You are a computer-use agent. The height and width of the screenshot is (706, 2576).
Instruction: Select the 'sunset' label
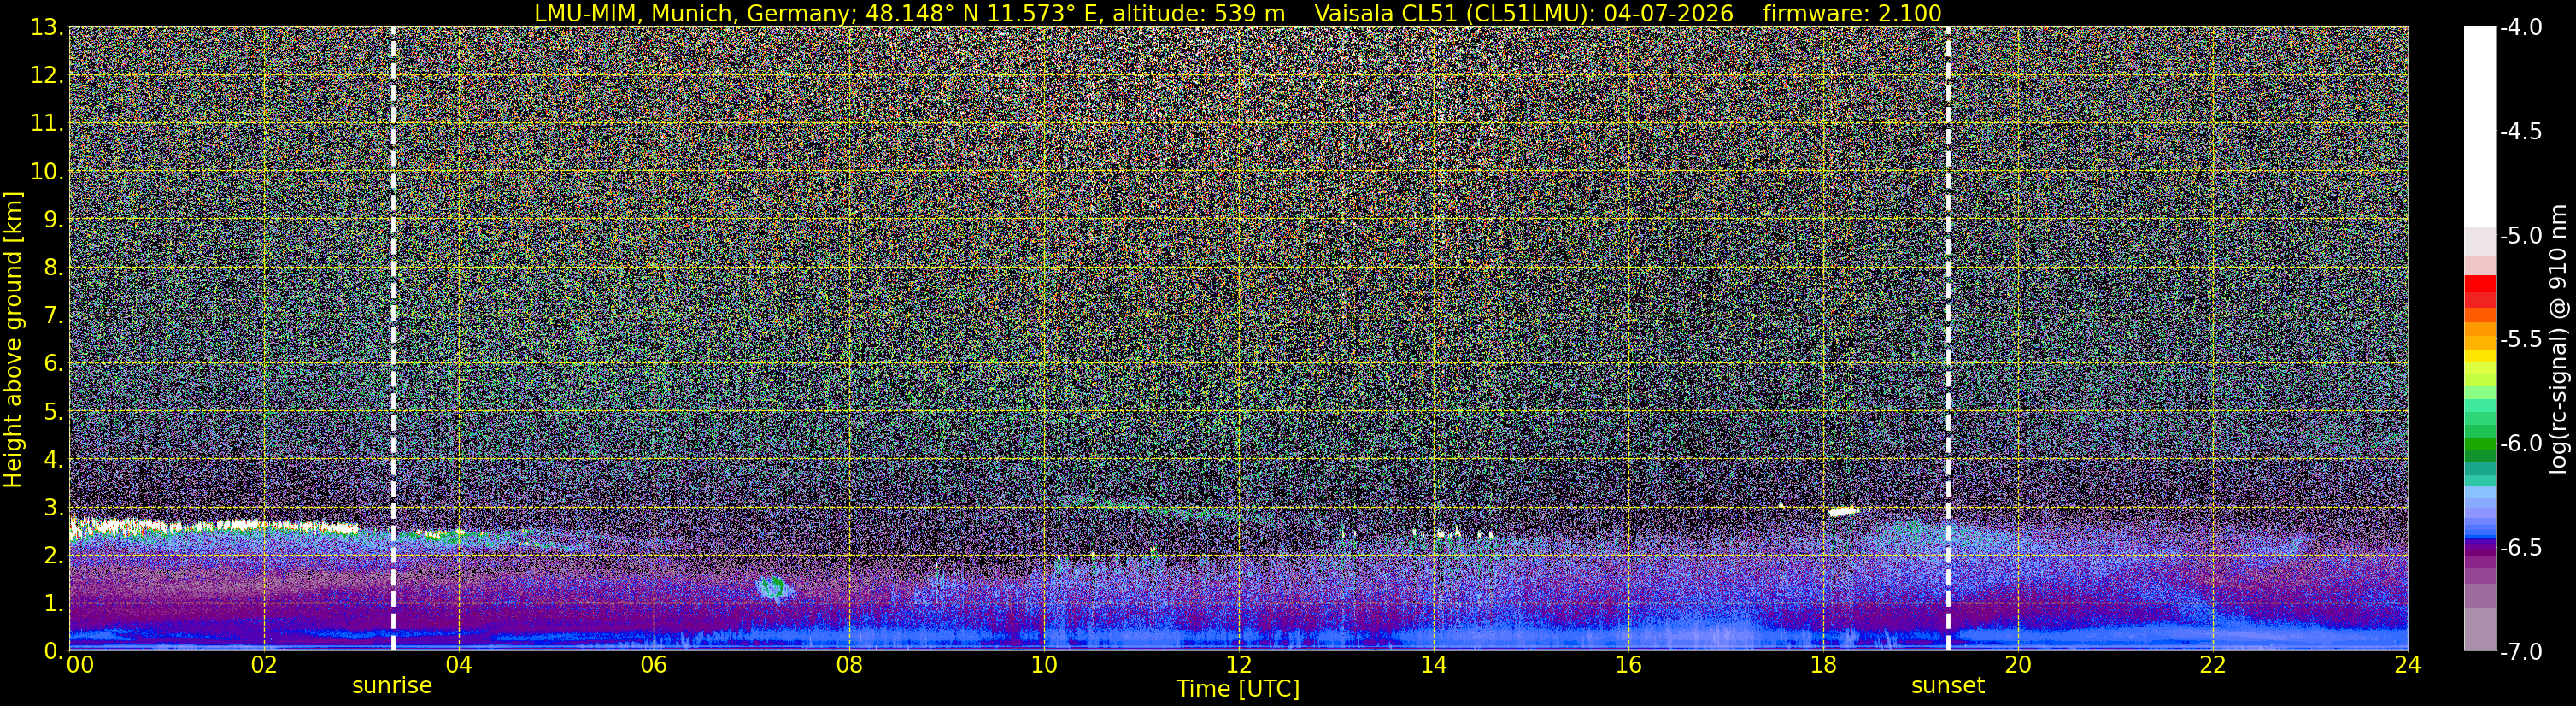click(1948, 686)
